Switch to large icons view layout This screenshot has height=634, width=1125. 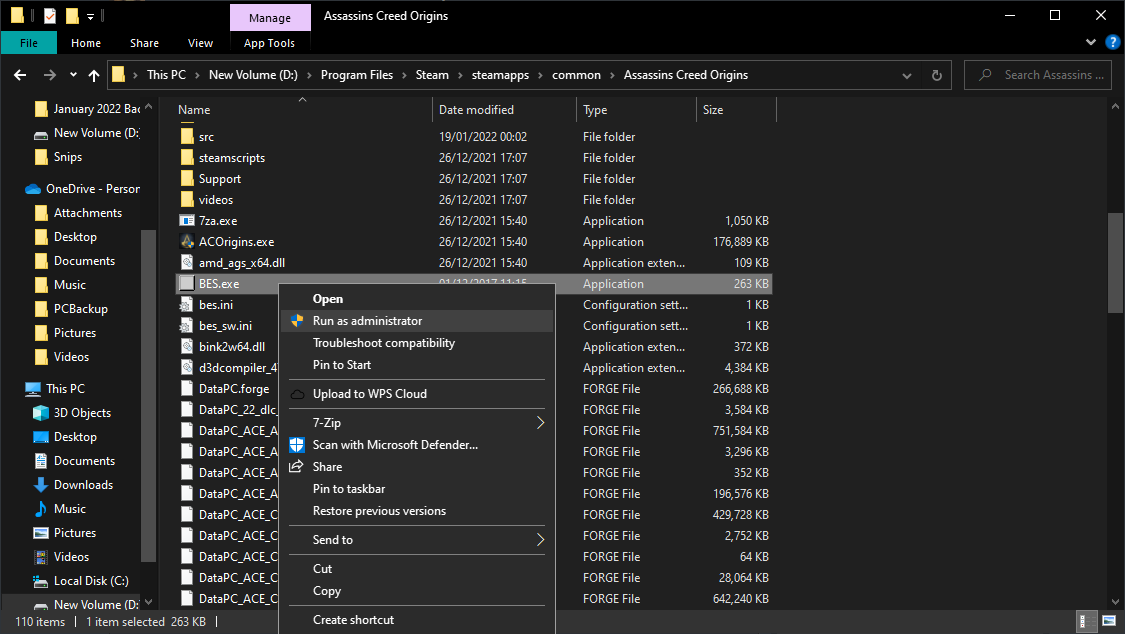coord(1109,622)
